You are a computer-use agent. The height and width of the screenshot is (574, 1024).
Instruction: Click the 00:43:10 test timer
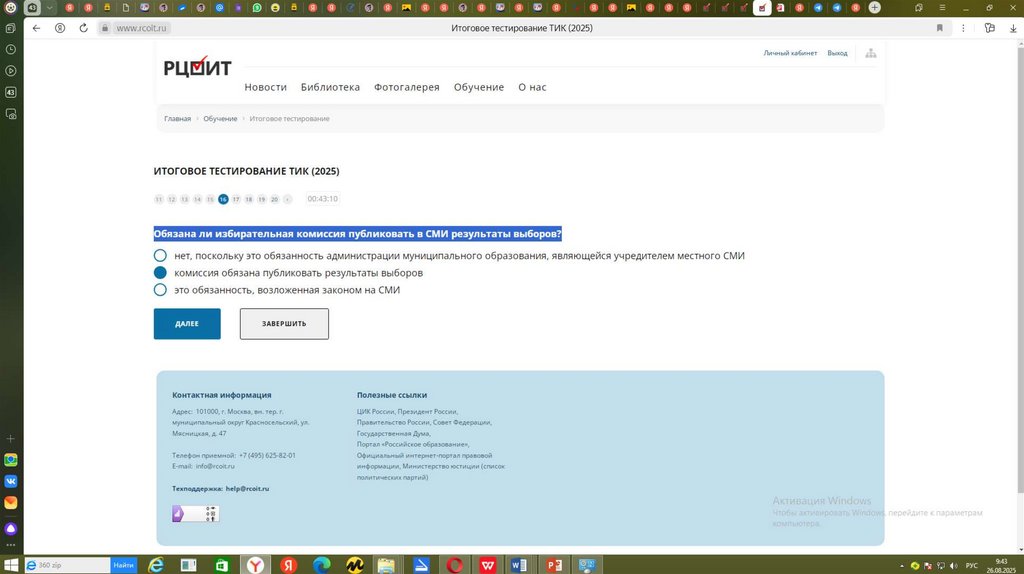pos(323,199)
